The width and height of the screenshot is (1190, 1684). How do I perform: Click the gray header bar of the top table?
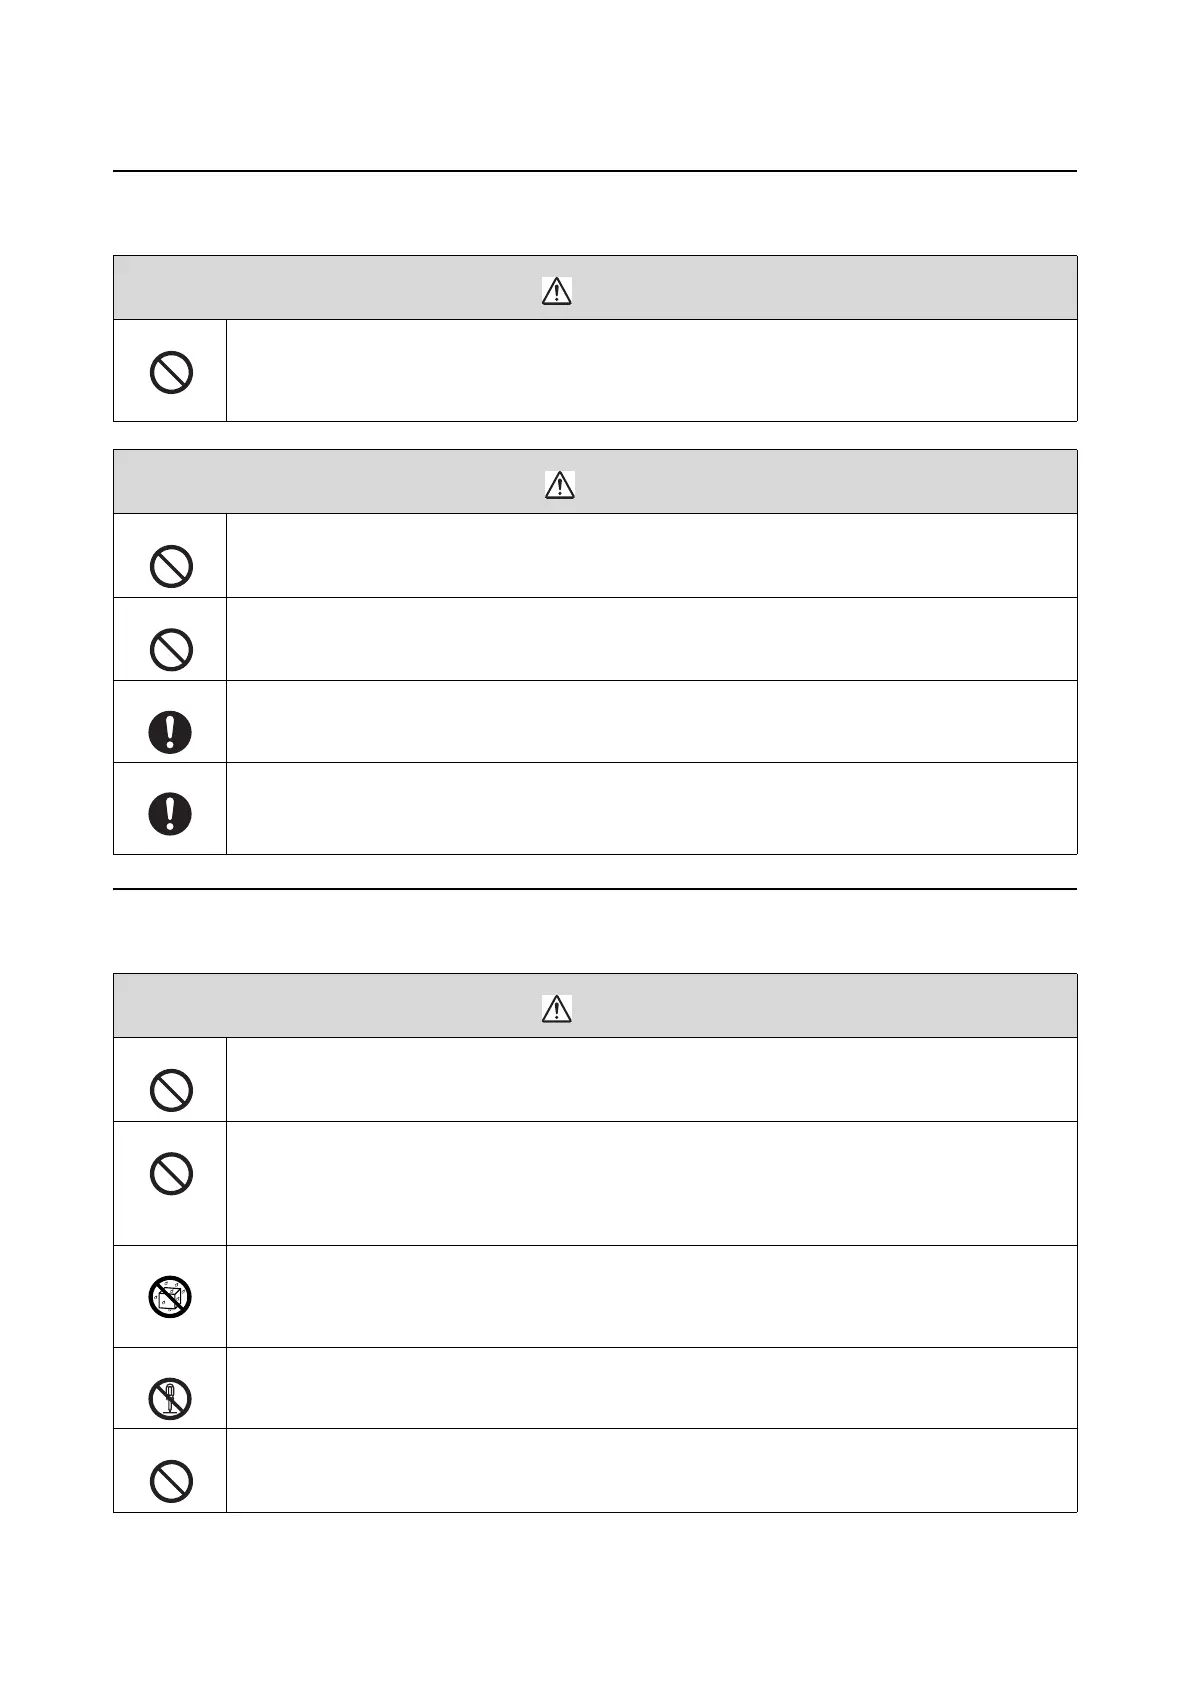[595, 288]
